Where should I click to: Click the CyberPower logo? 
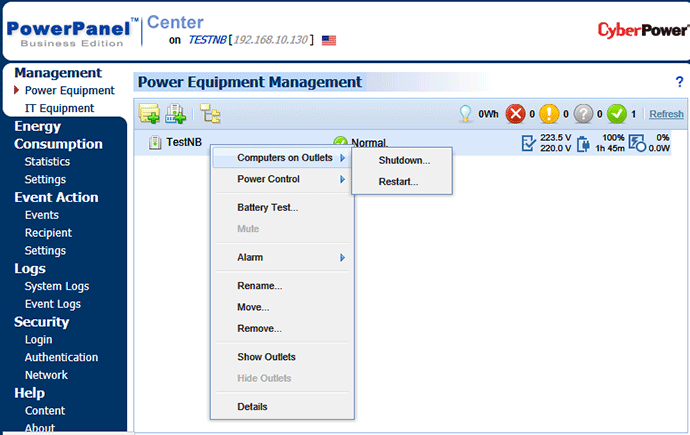click(x=643, y=30)
